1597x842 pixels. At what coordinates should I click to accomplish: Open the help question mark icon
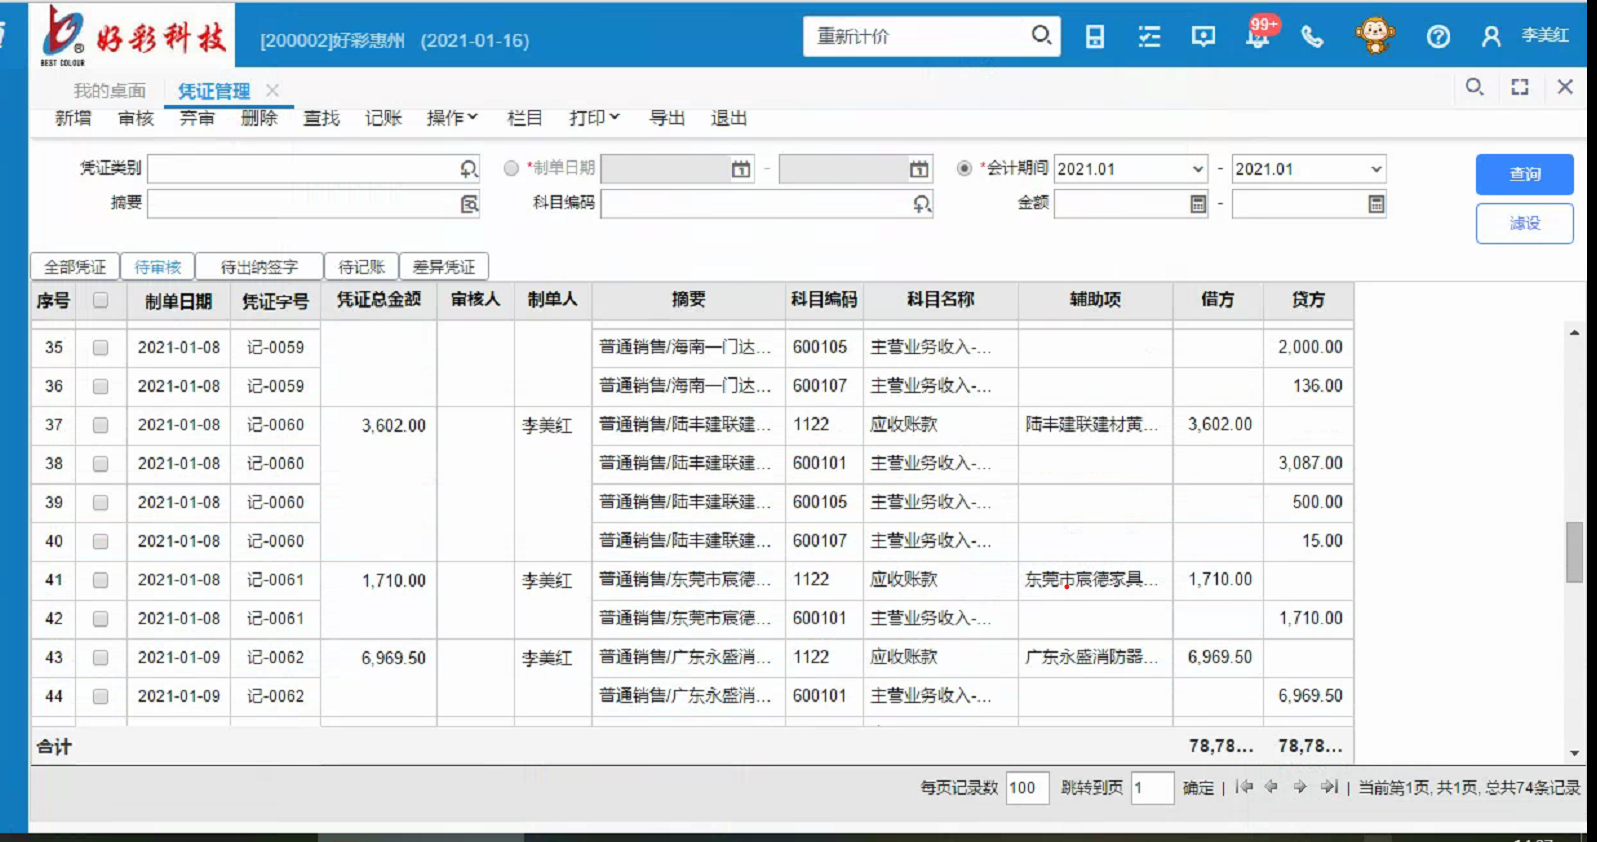(x=1438, y=37)
